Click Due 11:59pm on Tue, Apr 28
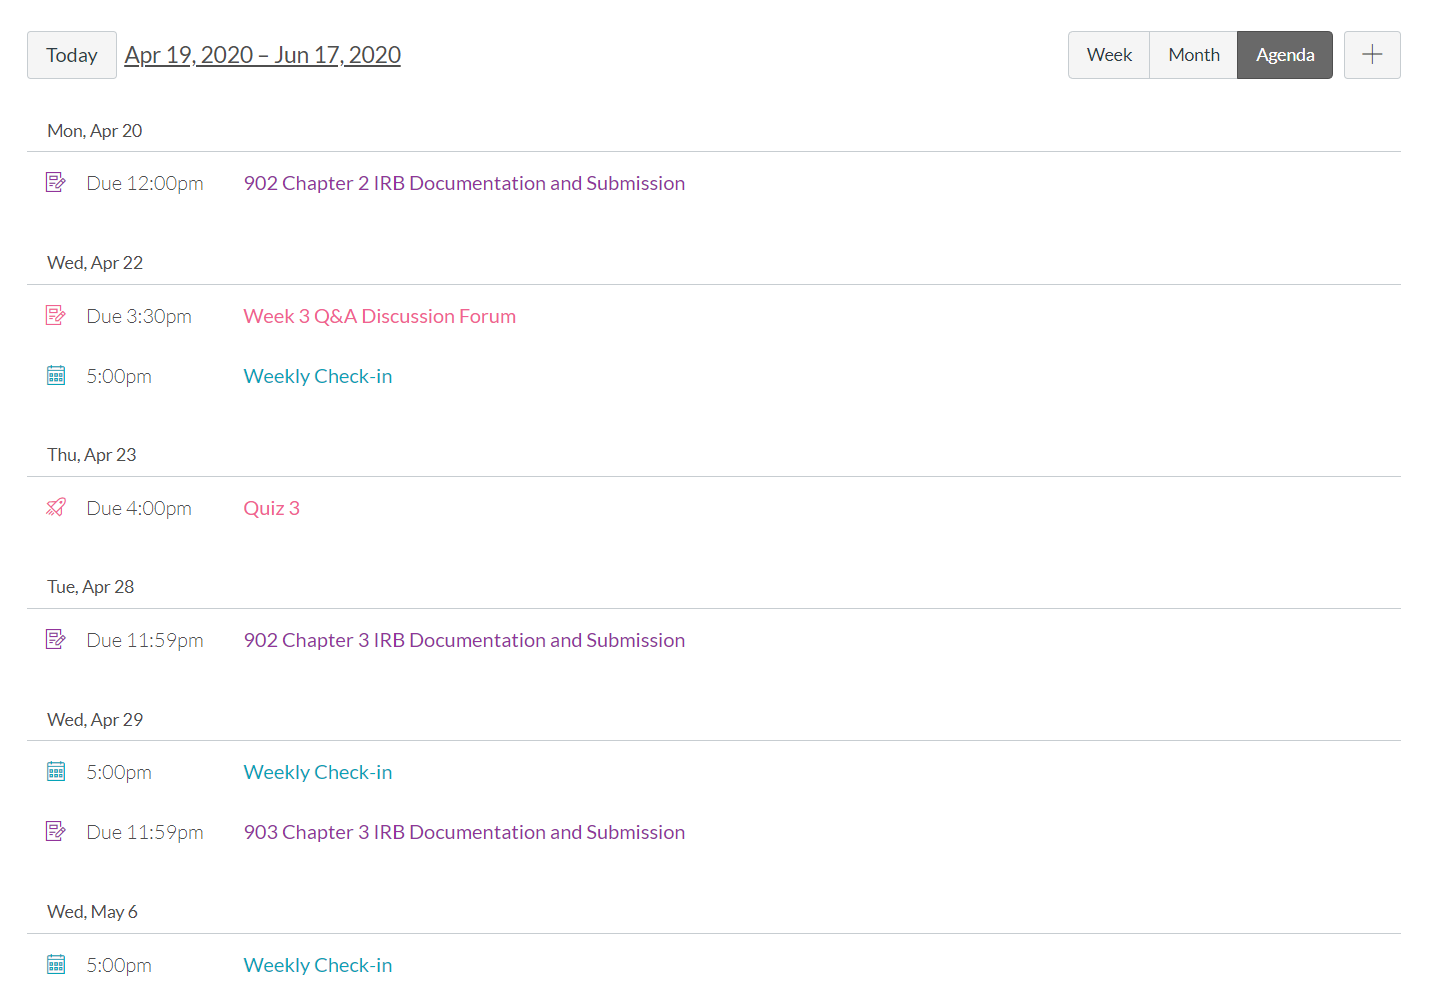The height and width of the screenshot is (1004, 1450). pos(145,640)
